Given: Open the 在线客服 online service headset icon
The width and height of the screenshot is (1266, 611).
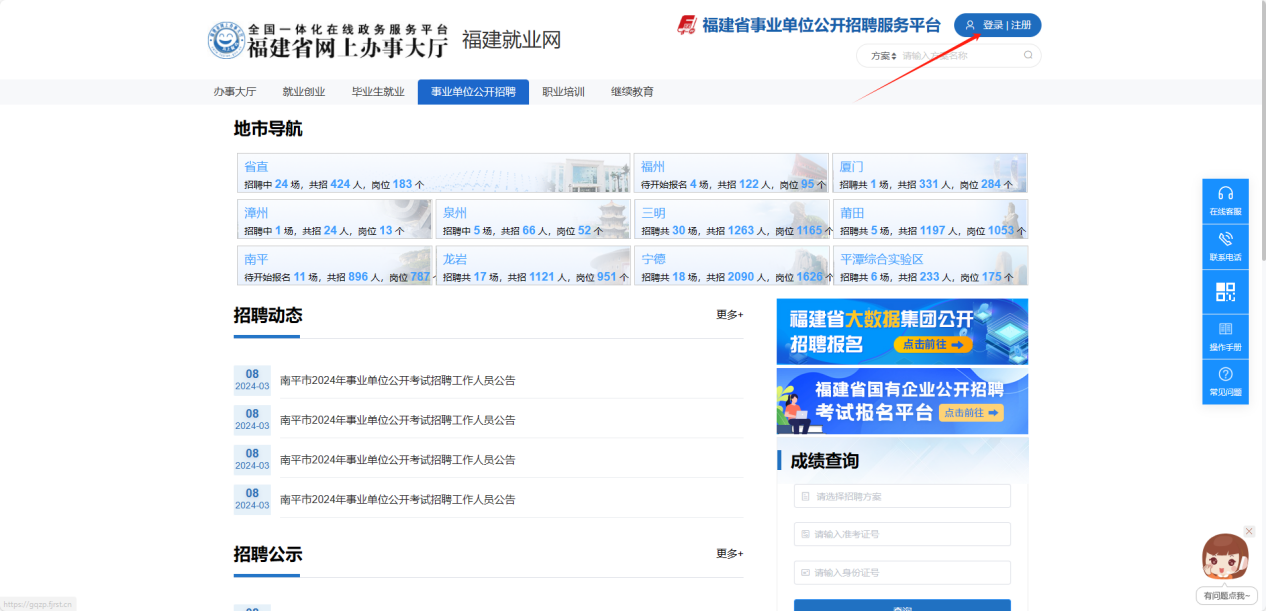Looking at the screenshot, I should [x=1225, y=199].
